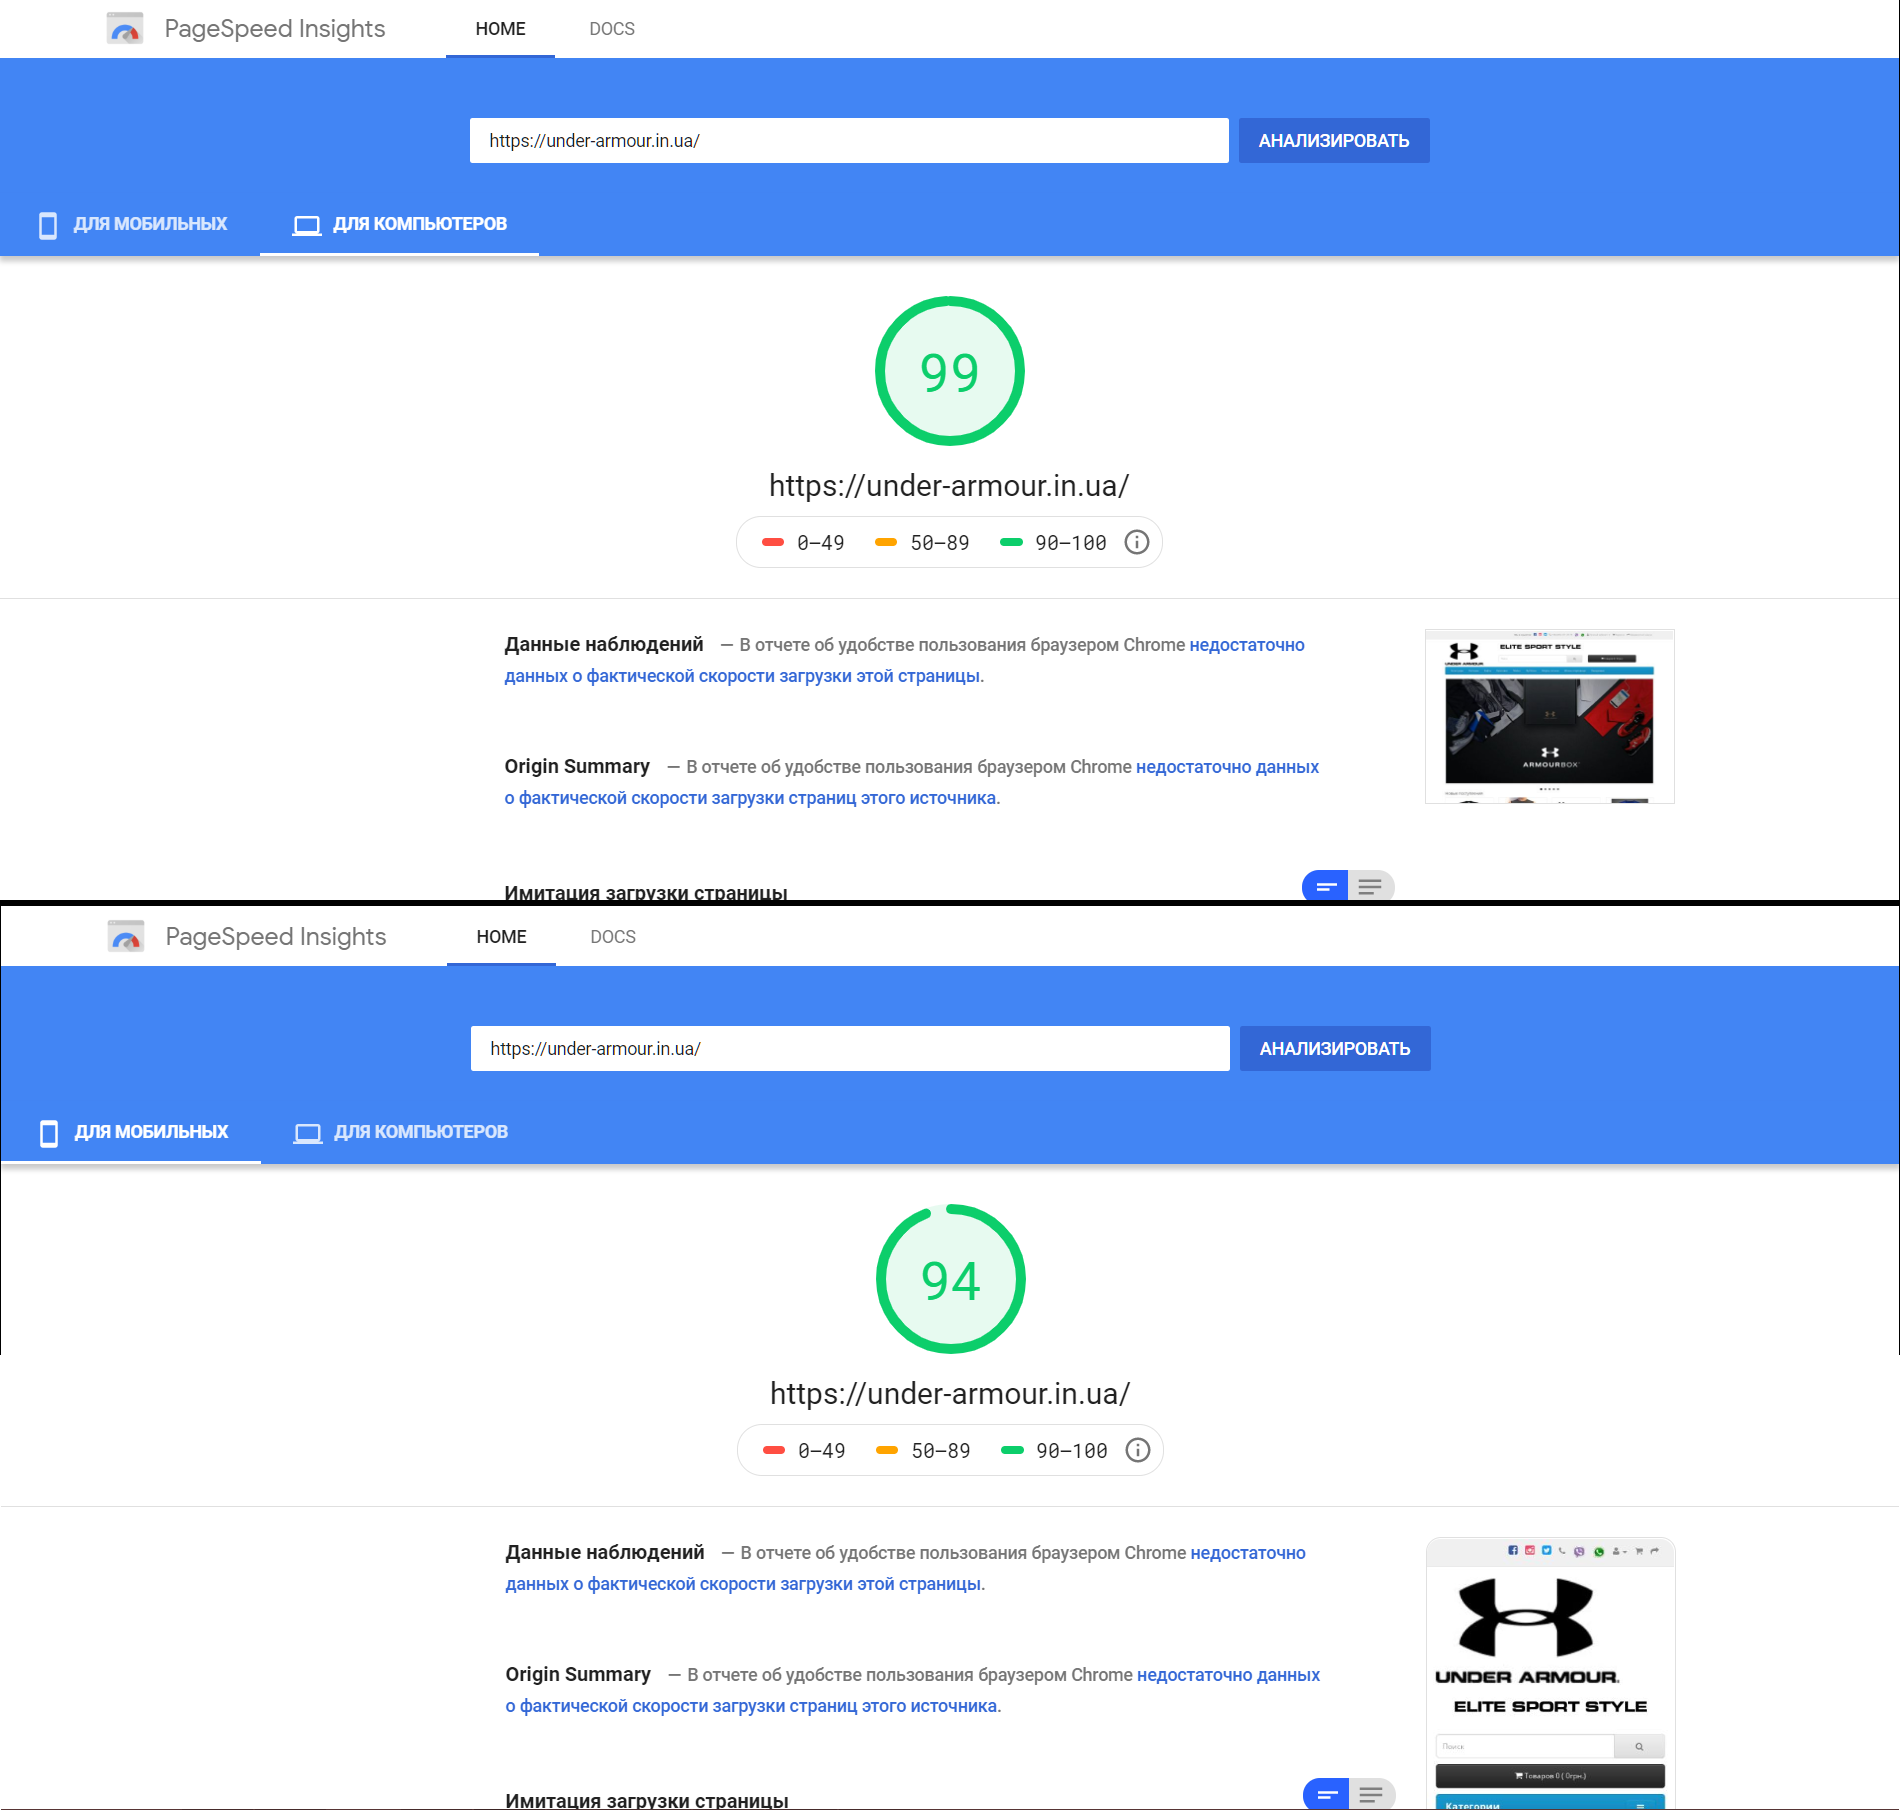
Task: Follow недостаточно данных link in top Данные наблюдений
Action: pos(904,660)
